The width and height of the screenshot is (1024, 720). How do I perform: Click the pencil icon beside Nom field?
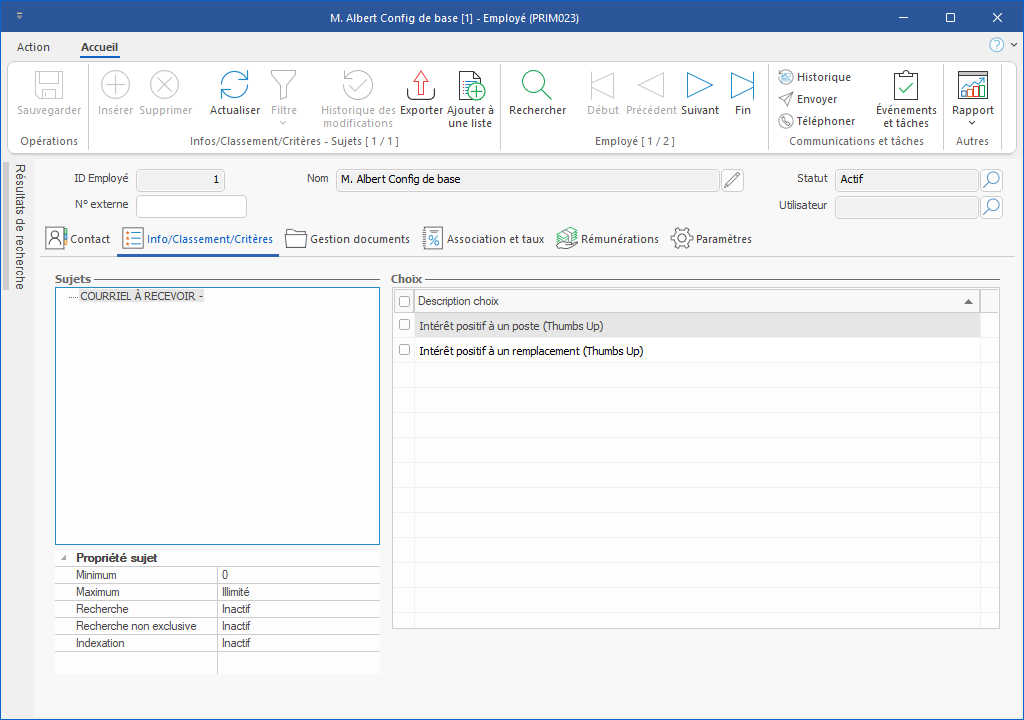pyautogui.click(x=733, y=180)
